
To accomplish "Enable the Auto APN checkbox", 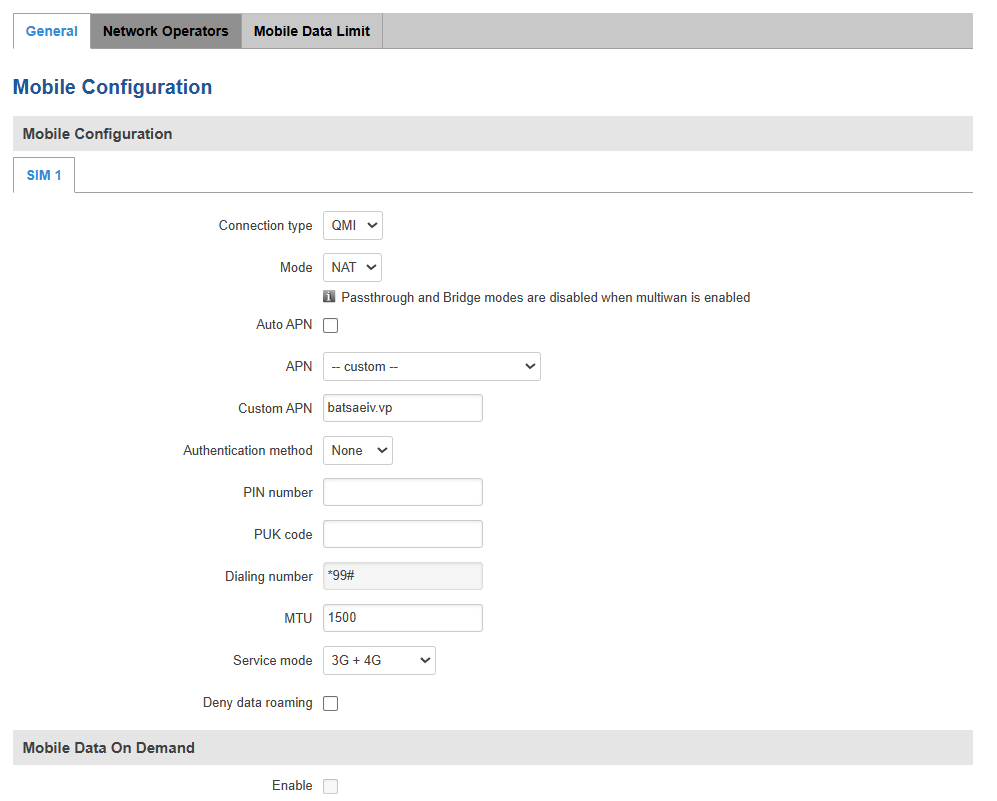I will pyautogui.click(x=331, y=325).
